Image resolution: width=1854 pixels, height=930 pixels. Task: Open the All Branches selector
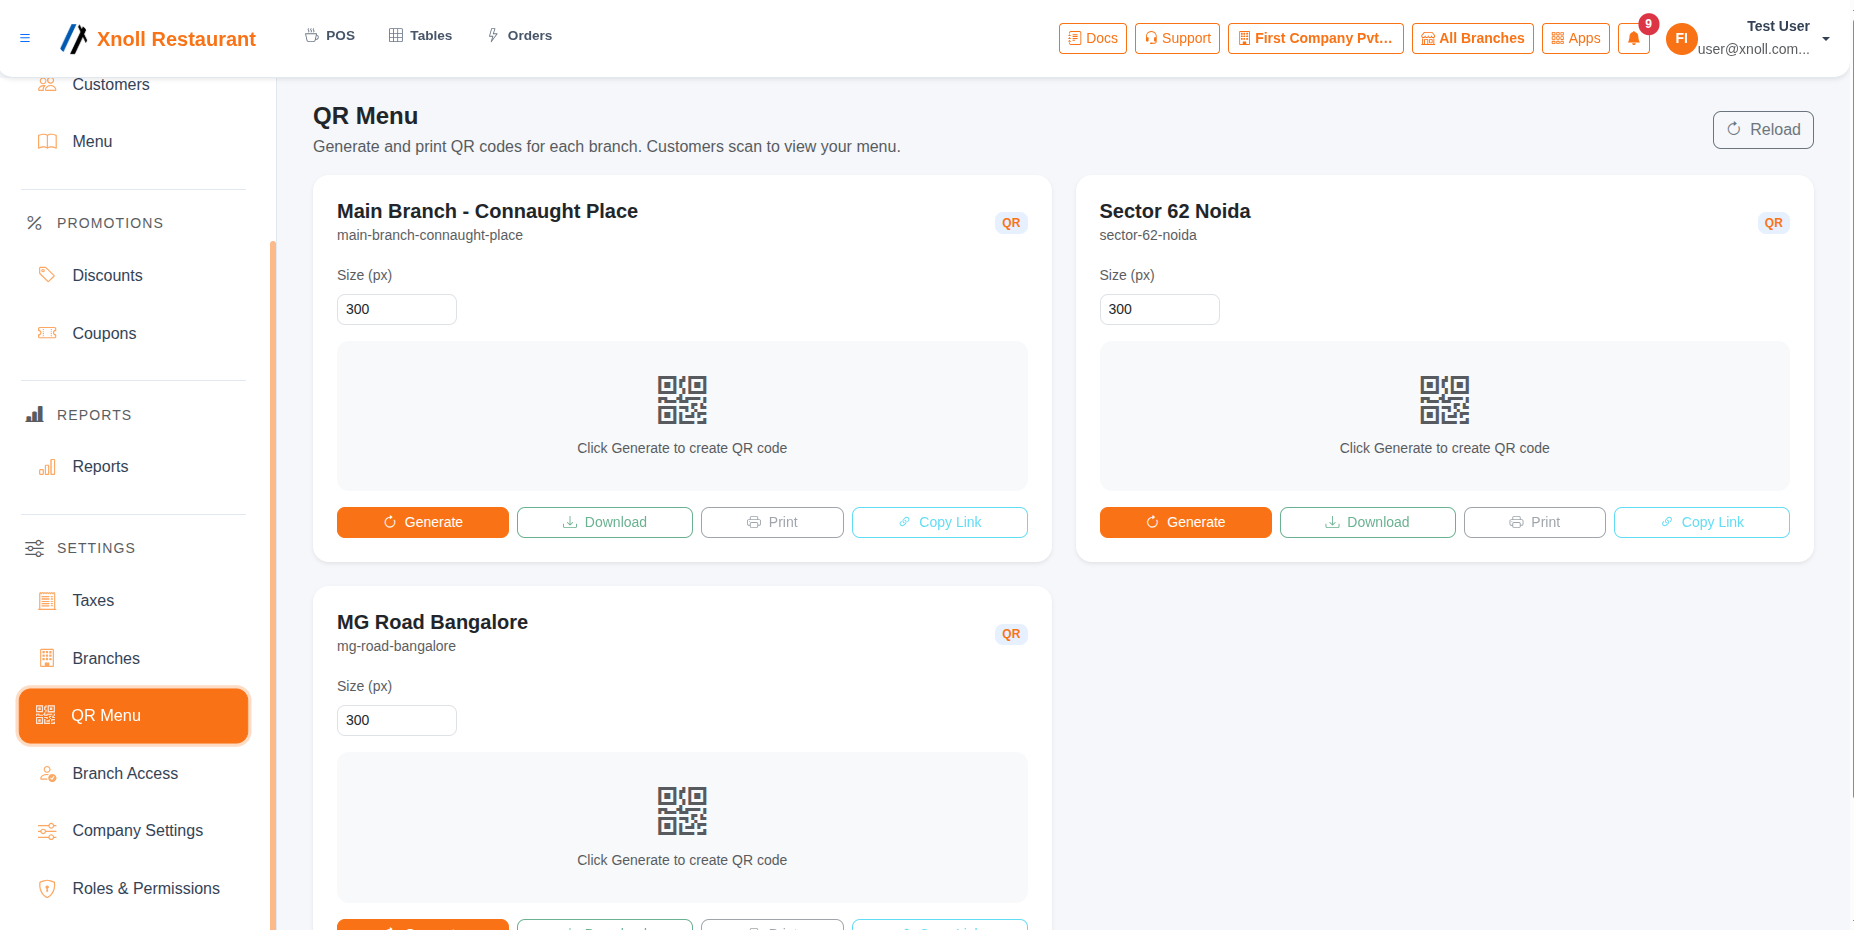[1473, 38]
